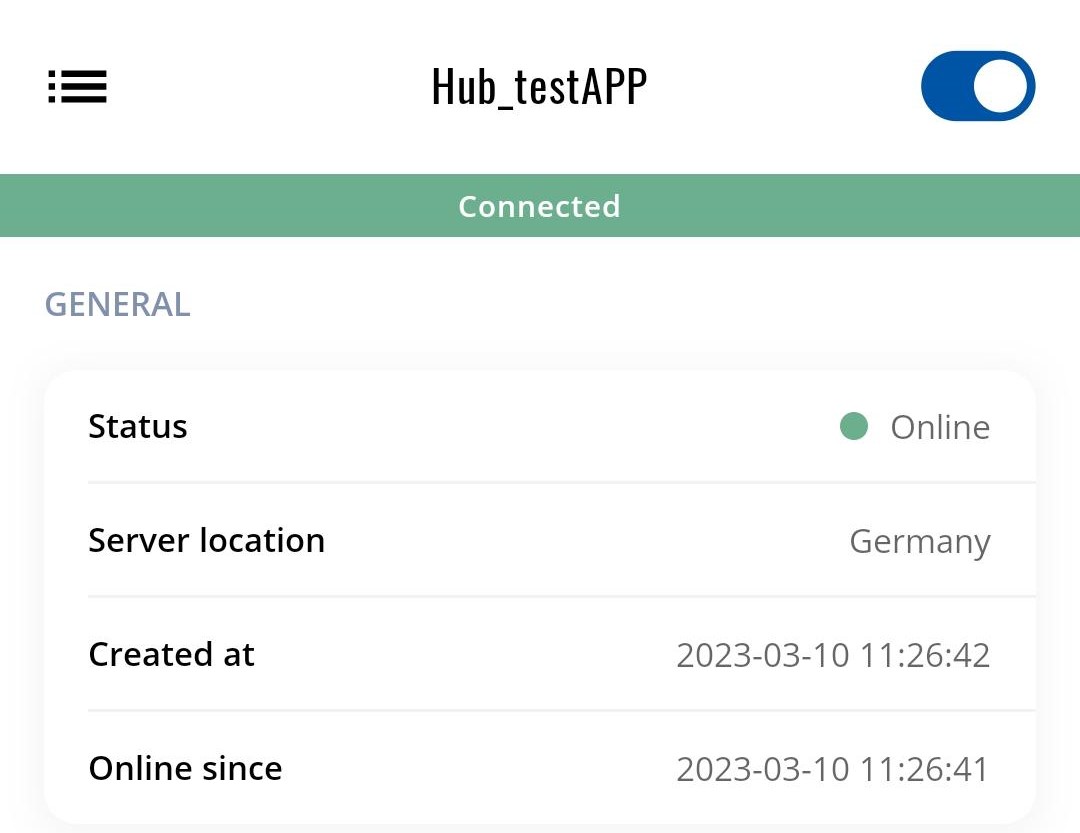Open the hamburger list menu
1080x833 pixels.
tap(77, 87)
